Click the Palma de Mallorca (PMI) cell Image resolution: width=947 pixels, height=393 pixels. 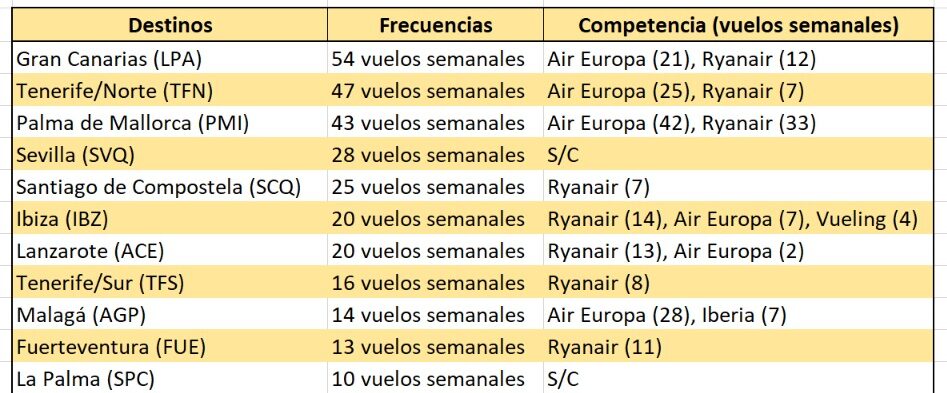click(170, 123)
